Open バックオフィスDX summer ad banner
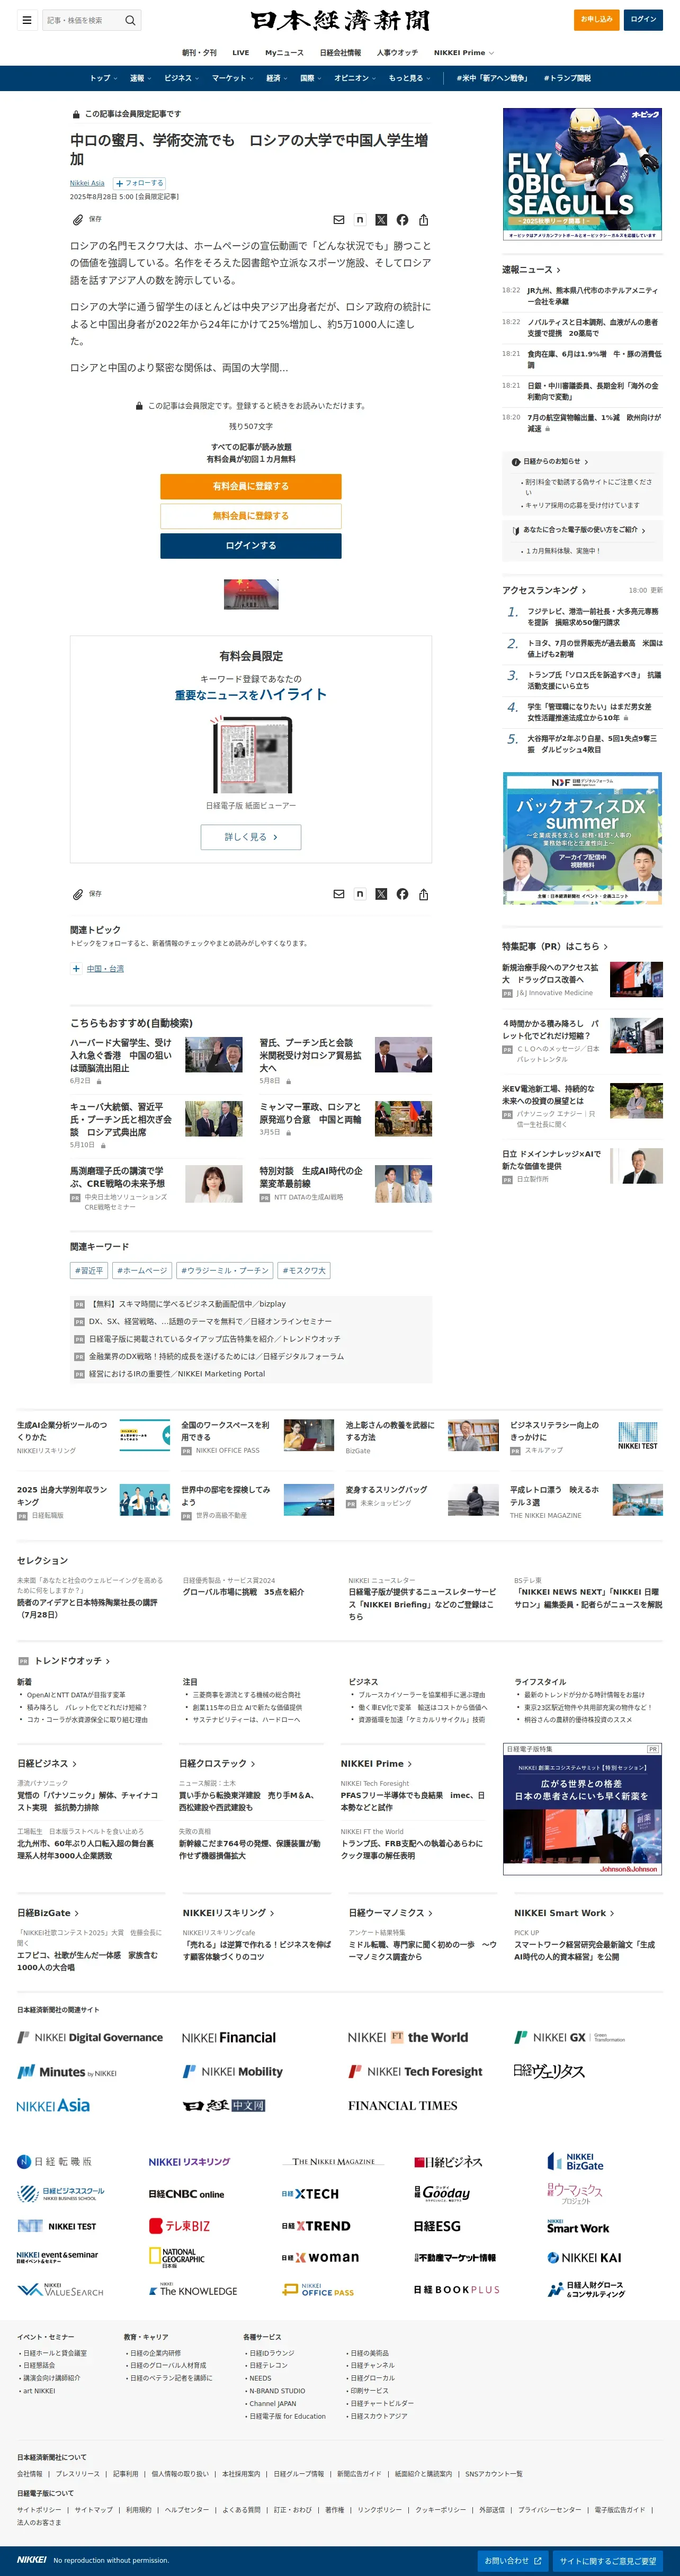This screenshot has height=2576, width=680. [582, 839]
